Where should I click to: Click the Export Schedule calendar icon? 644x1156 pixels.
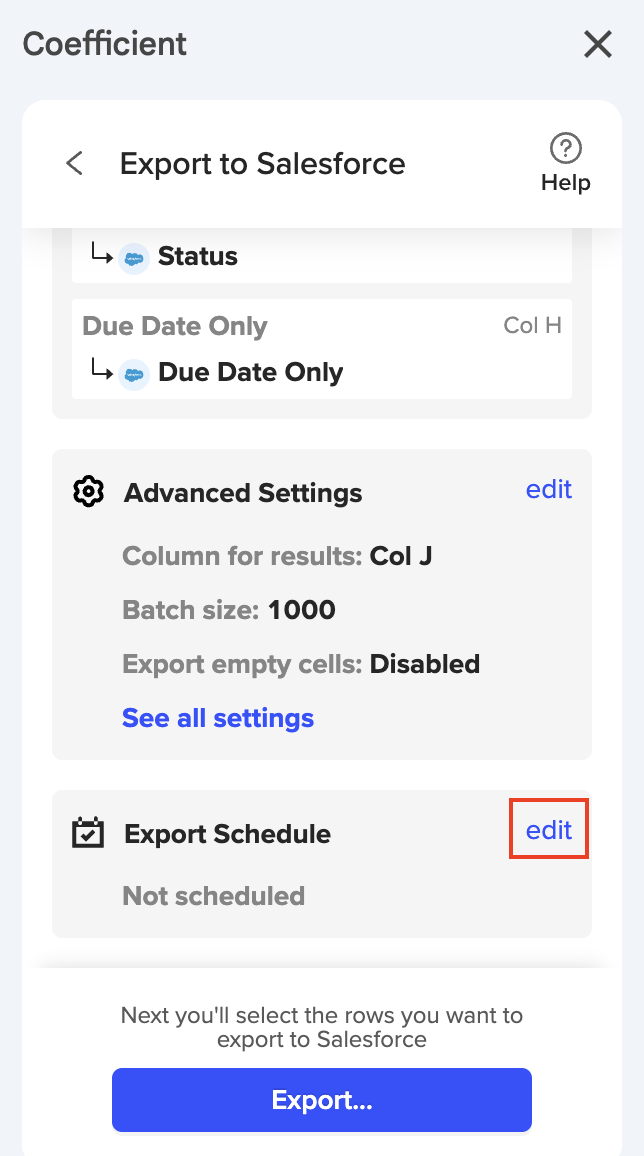[x=88, y=833]
